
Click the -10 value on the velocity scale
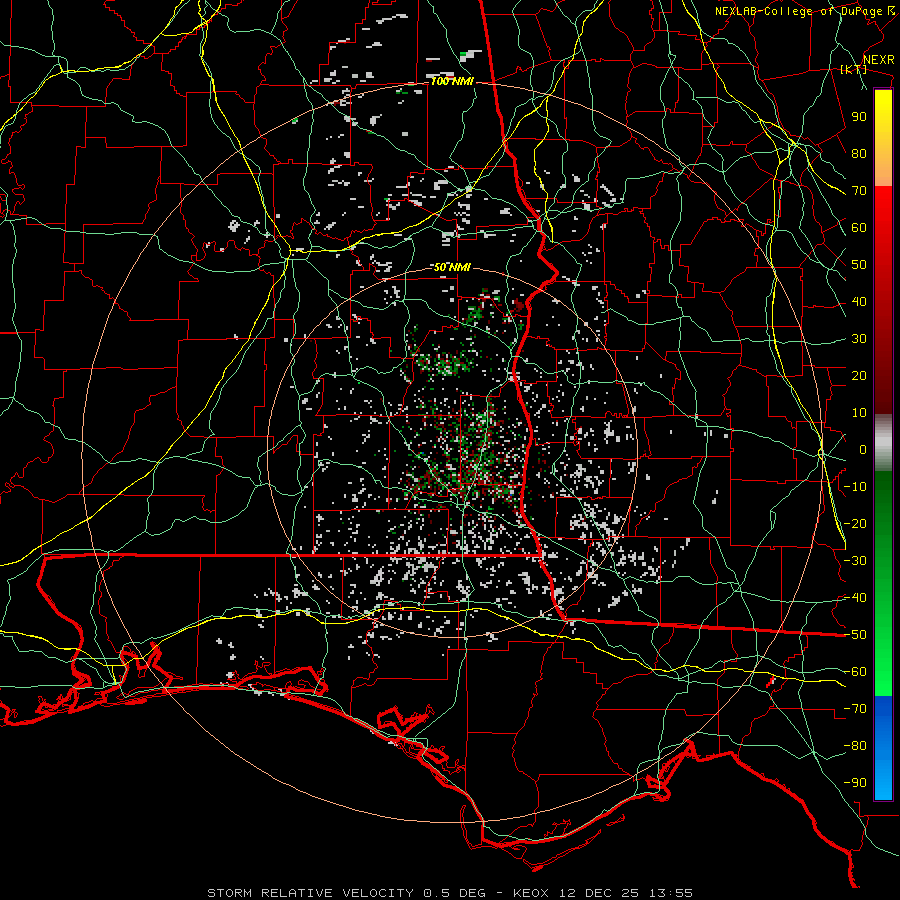[x=855, y=487]
